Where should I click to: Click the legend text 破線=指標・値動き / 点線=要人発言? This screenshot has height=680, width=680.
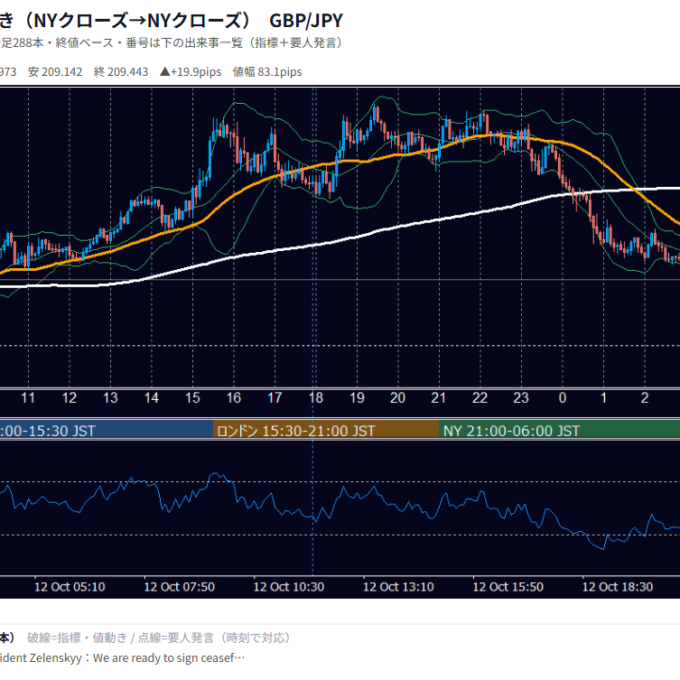(x=121, y=638)
